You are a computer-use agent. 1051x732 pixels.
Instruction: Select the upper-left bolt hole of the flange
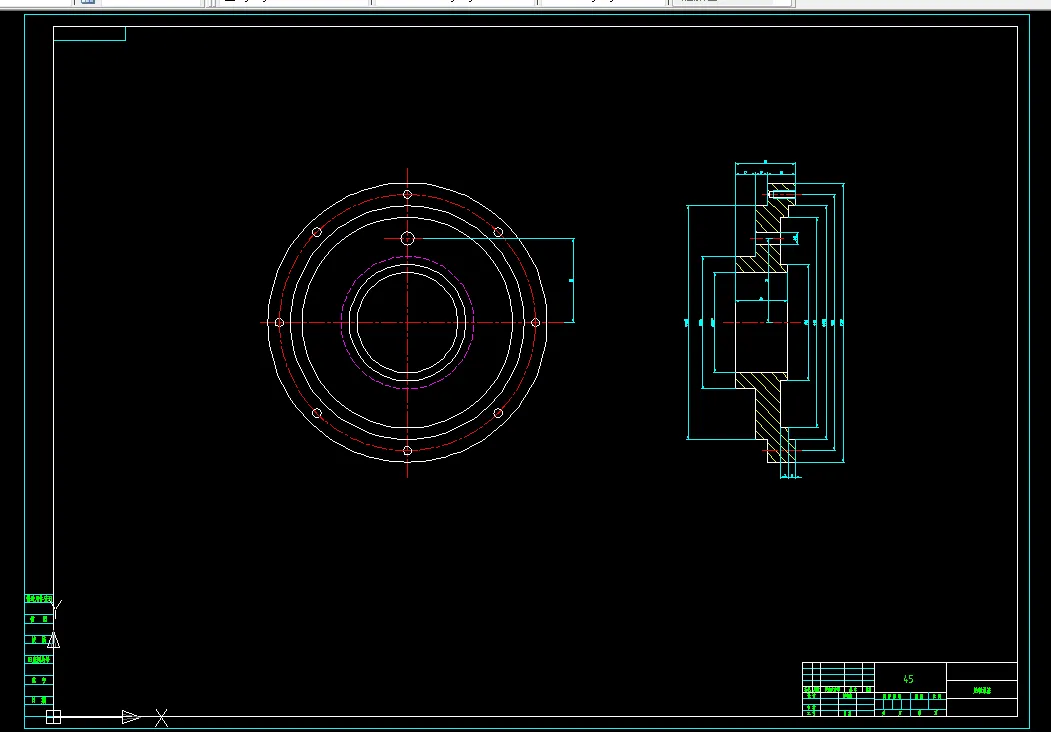[317, 232]
